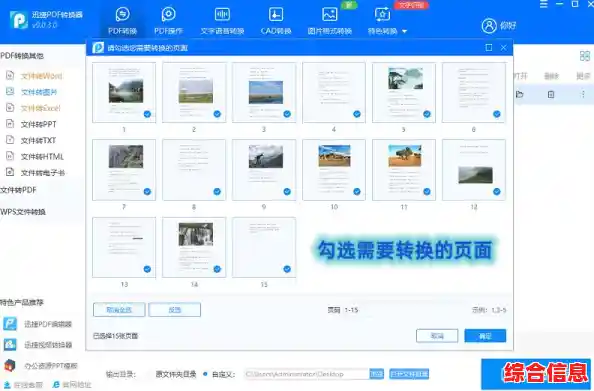Open the PDF操作 module

pyautogui.click(x=169, y=21)
